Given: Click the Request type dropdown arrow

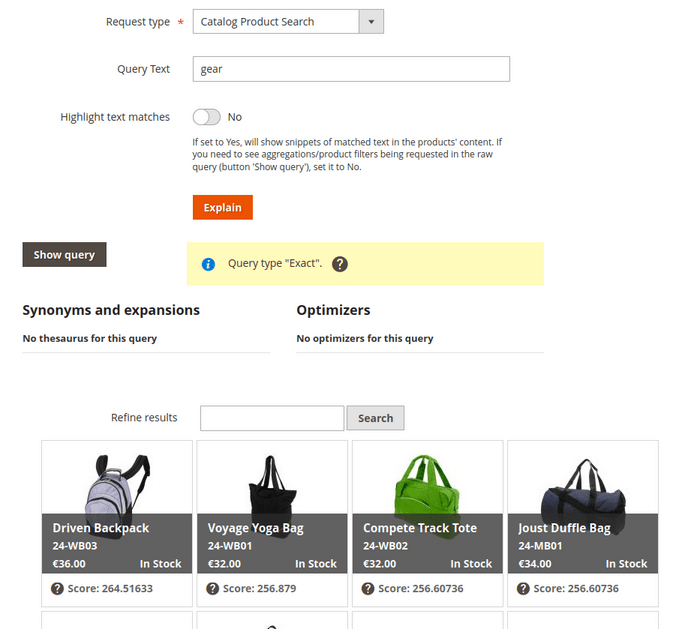Looking at the screenshot, I should [x=371, y=21].
